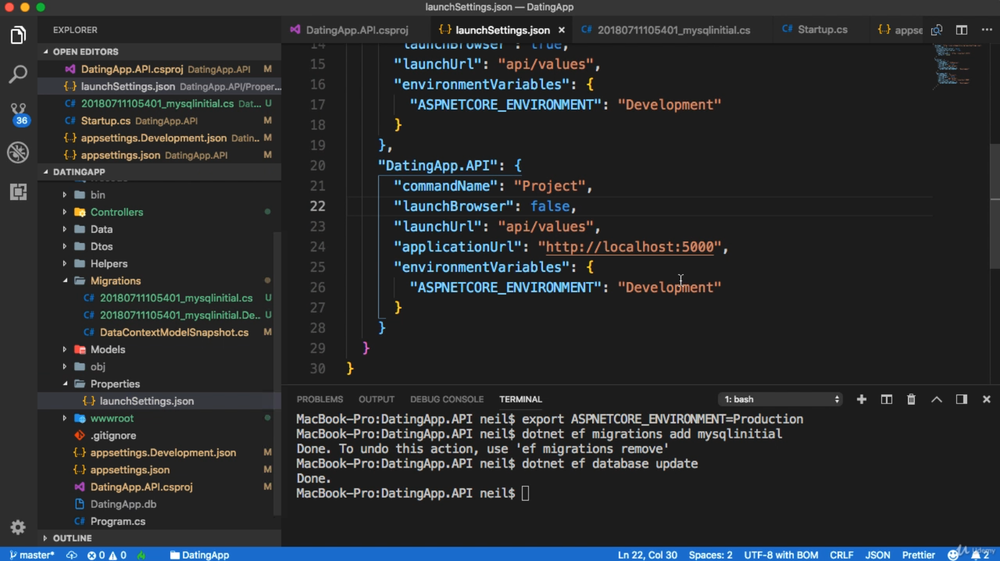This screenshot has height=561, width=1000.
Task: Open the Debug view icon
Action: [x=18, y=152]
